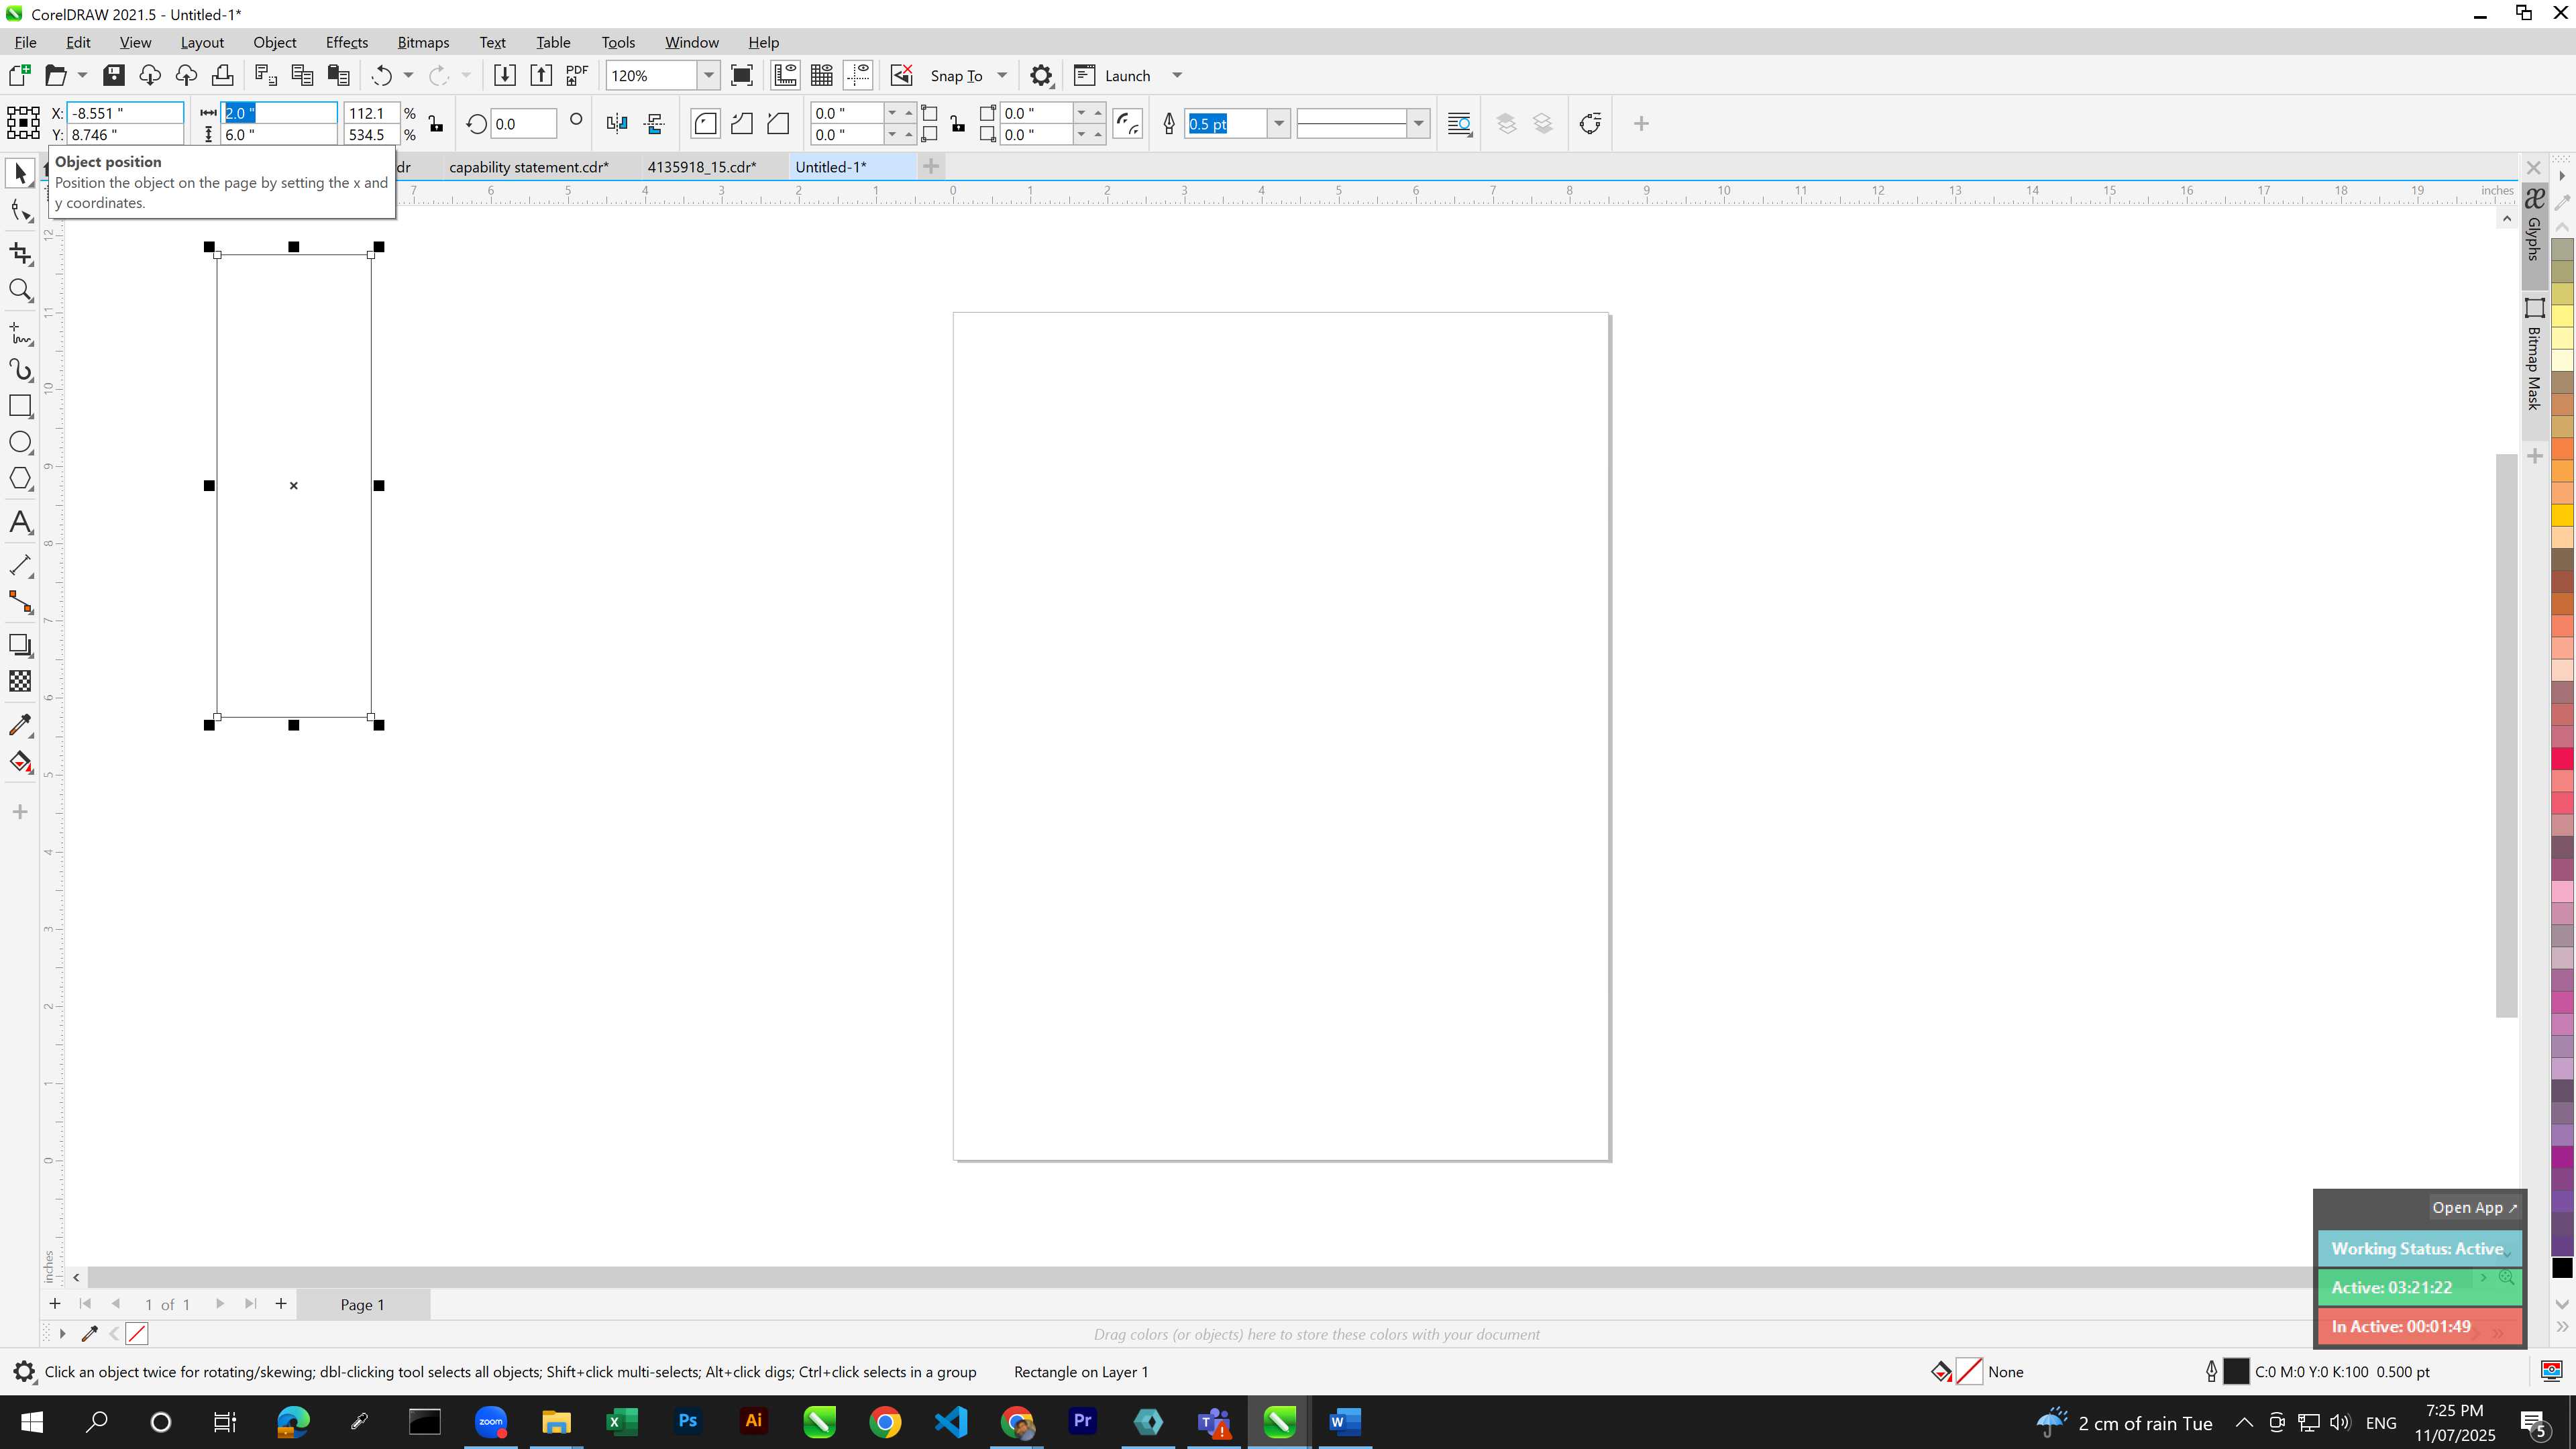Select the Drop Shadow tool

click(x=20, y=645)
